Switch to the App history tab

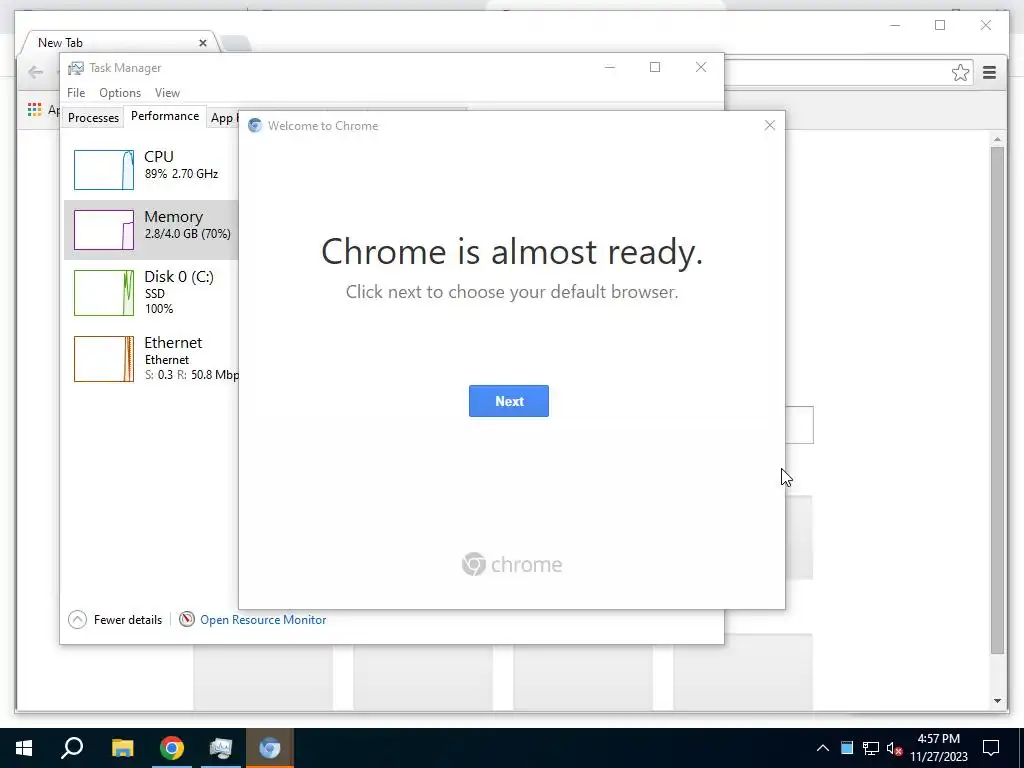pyautogui.click(x=223, y=118)
